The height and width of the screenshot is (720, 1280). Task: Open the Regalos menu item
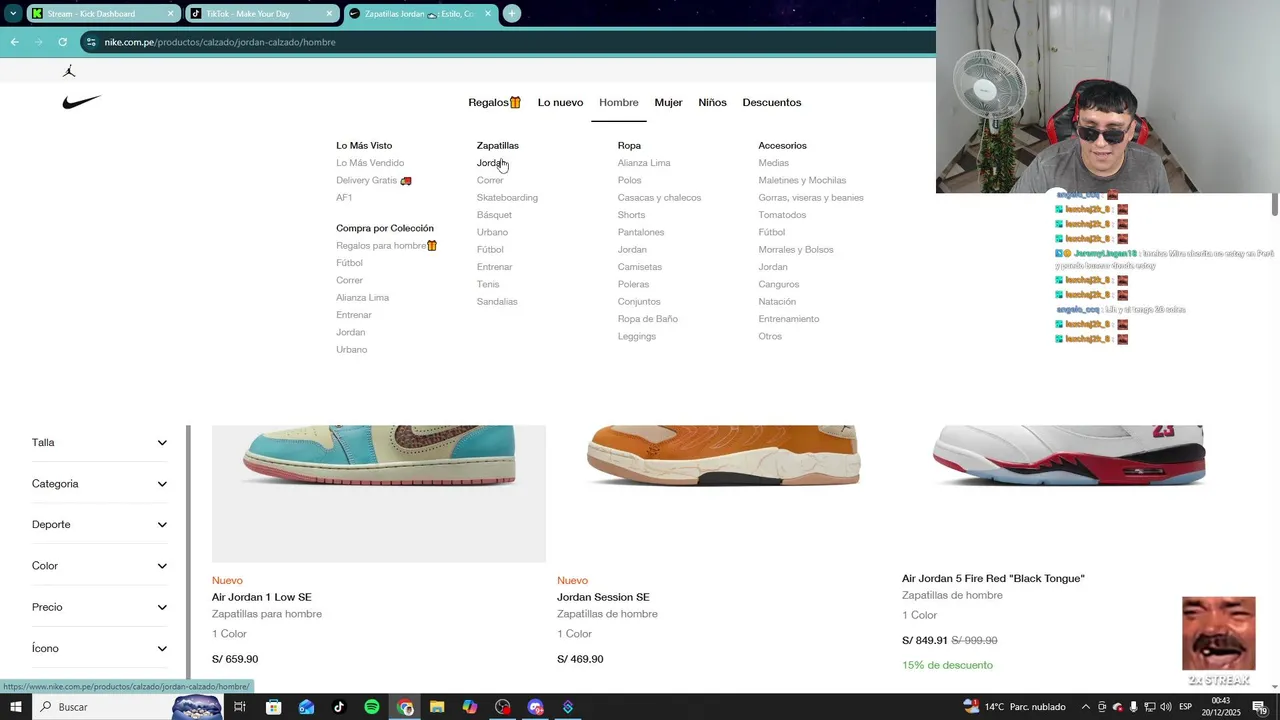coord(494,102)
